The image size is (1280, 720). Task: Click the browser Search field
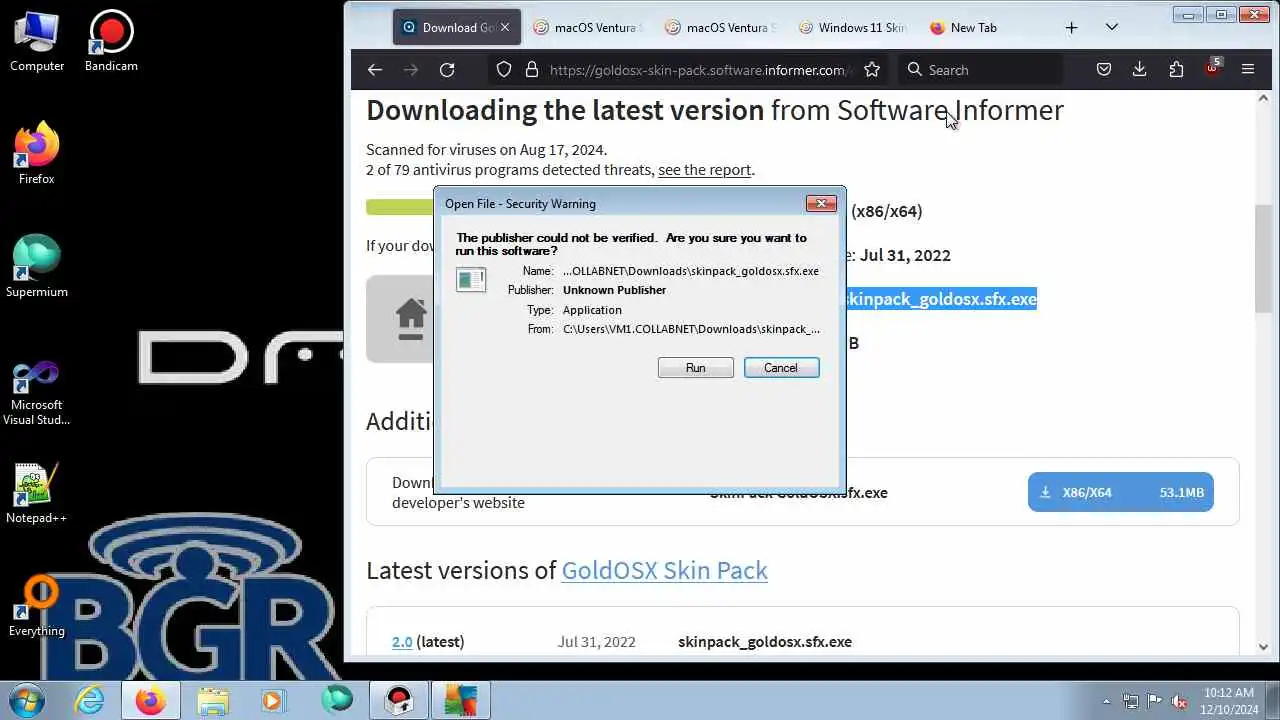coord(980,70)
